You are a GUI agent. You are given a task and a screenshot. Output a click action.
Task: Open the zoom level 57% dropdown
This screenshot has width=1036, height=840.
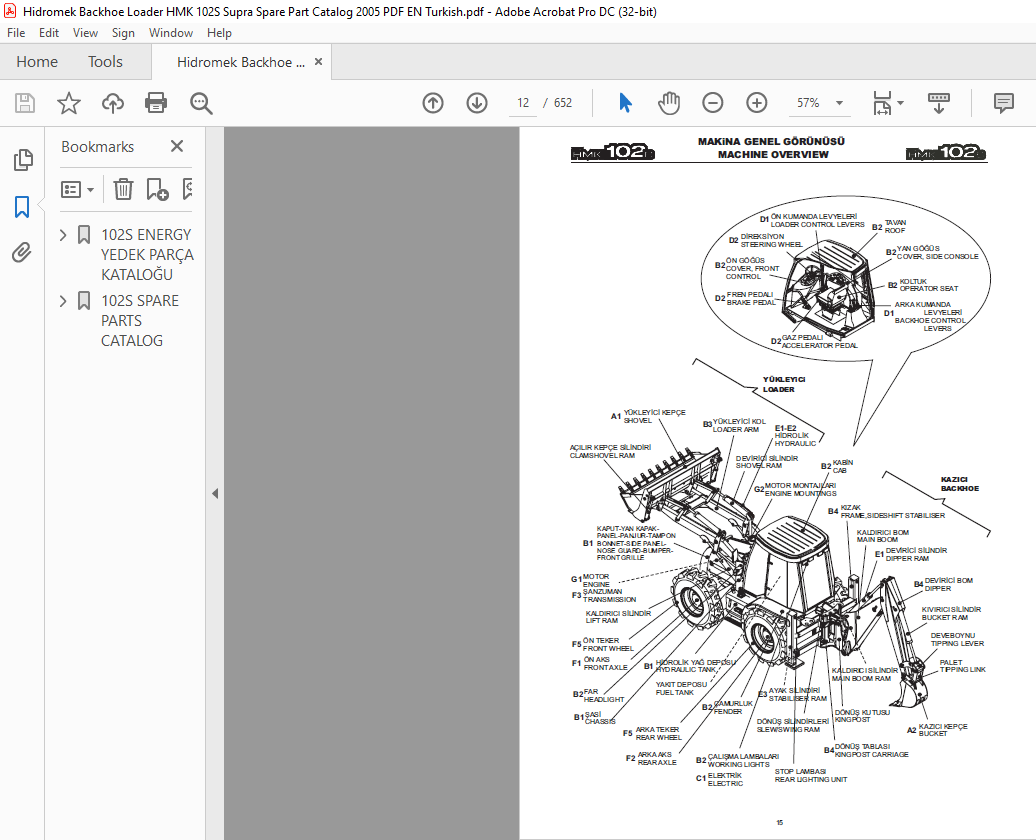click(839, 102)
